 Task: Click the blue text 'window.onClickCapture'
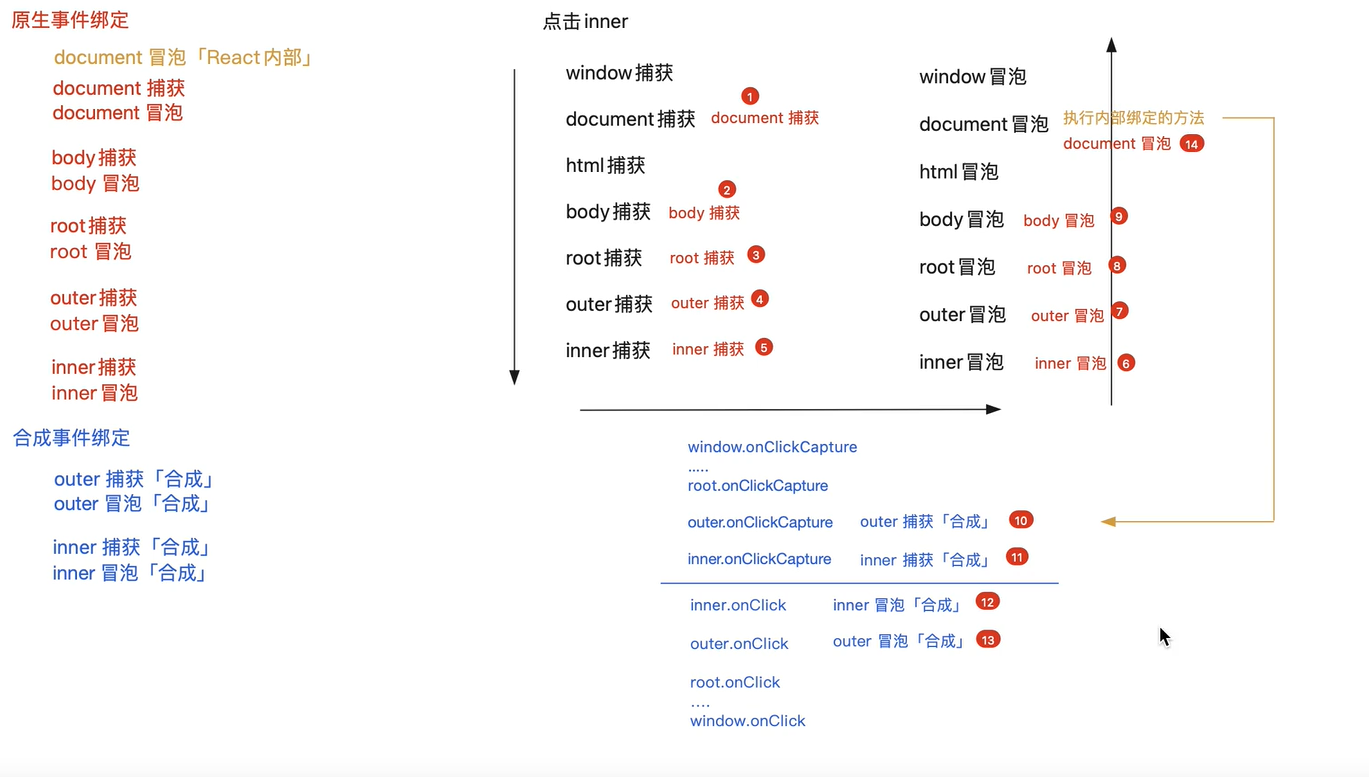tap(772, 447)
